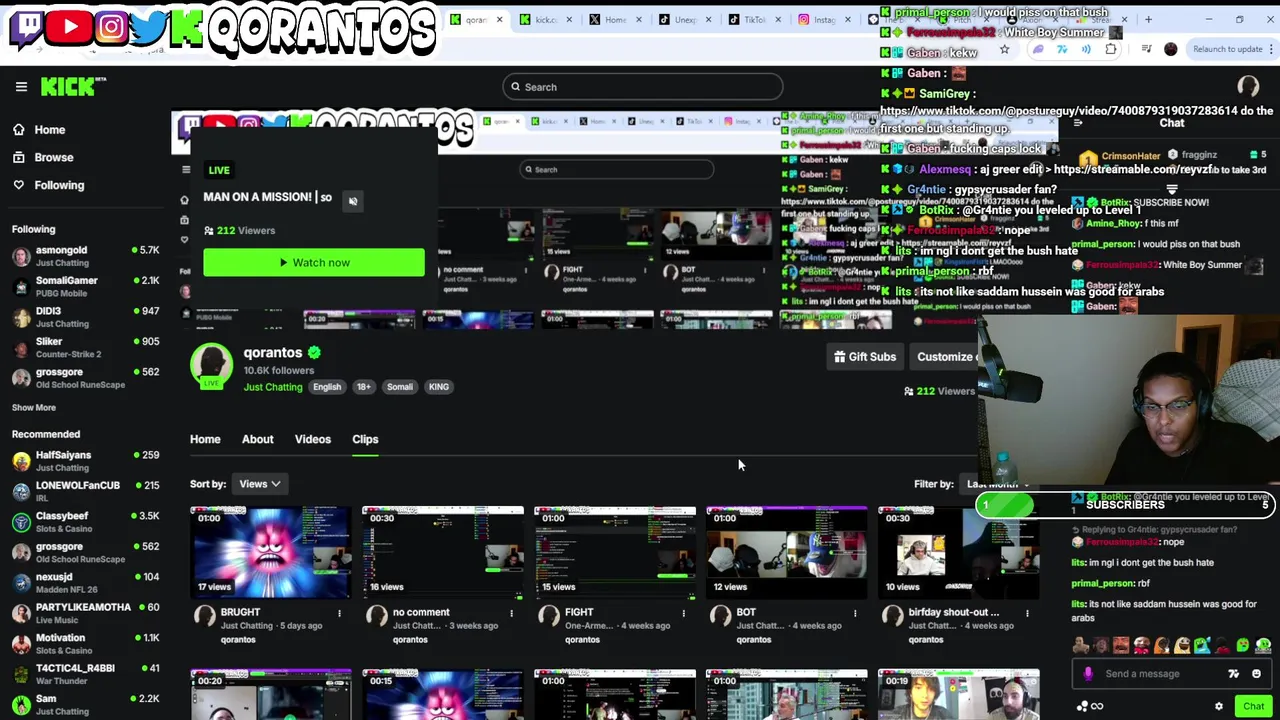The height and width of the screenshot is (720, 1280).
Task: Open the Chrome profile avatar
Action: [1171, 49]
